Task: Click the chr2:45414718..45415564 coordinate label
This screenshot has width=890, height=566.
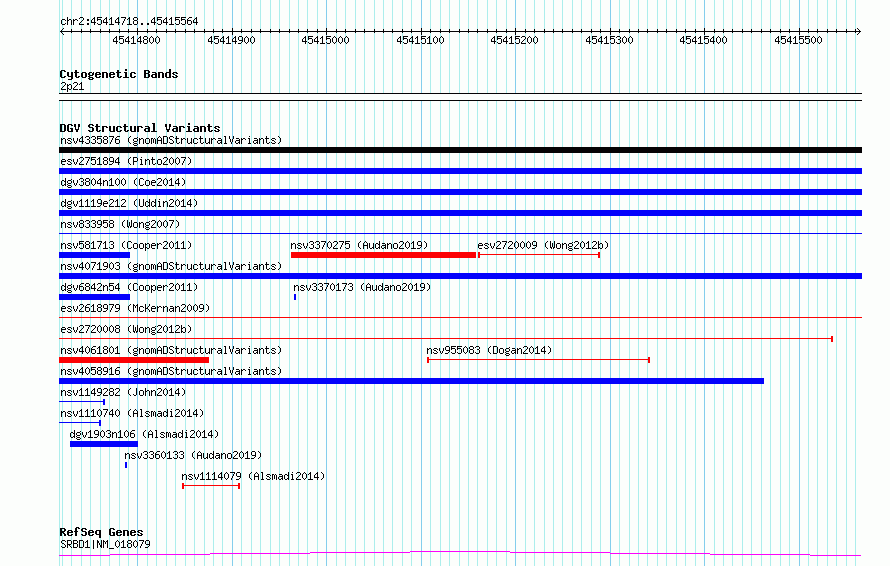Action: coord(129,22)
